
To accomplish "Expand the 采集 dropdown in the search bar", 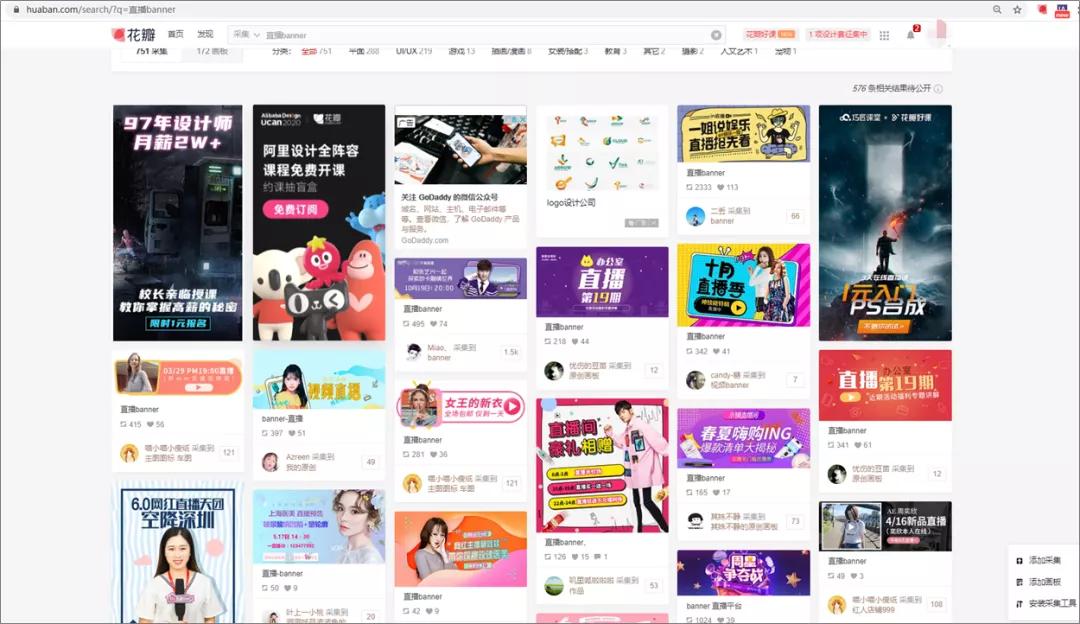I will [246, 33].
